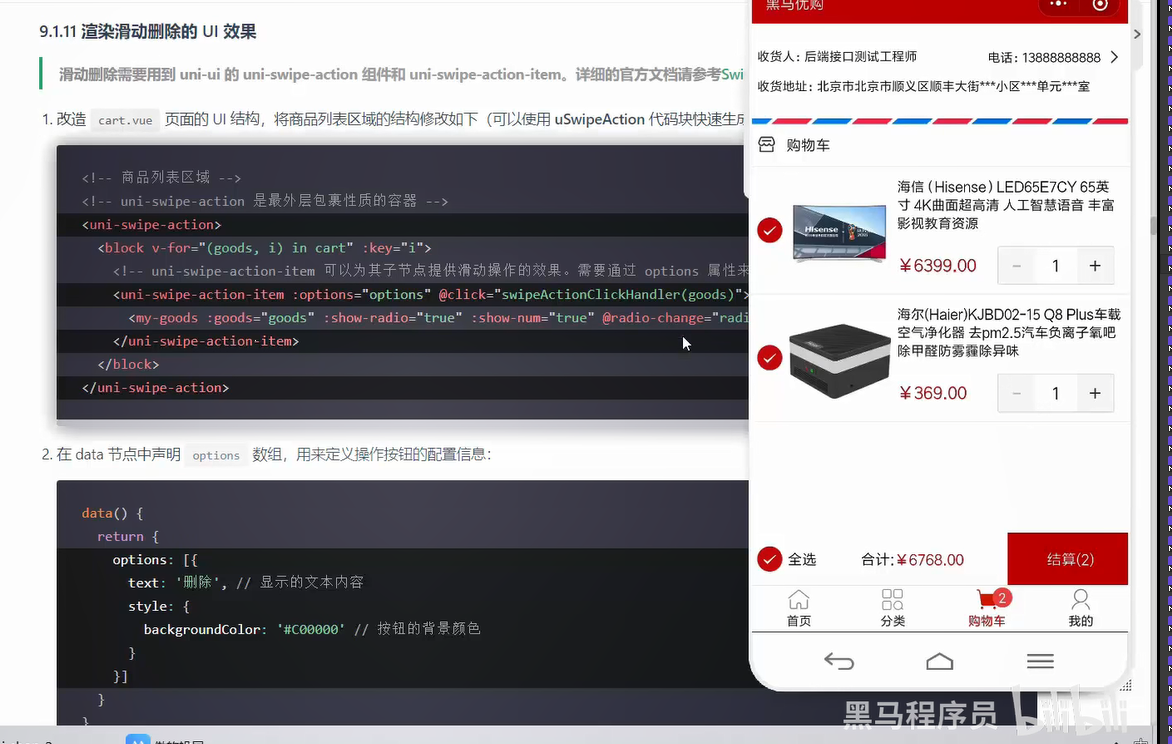Click the shop icon beside 购物车 heading
Viewport: 1172px width, 744px height.
767,144
